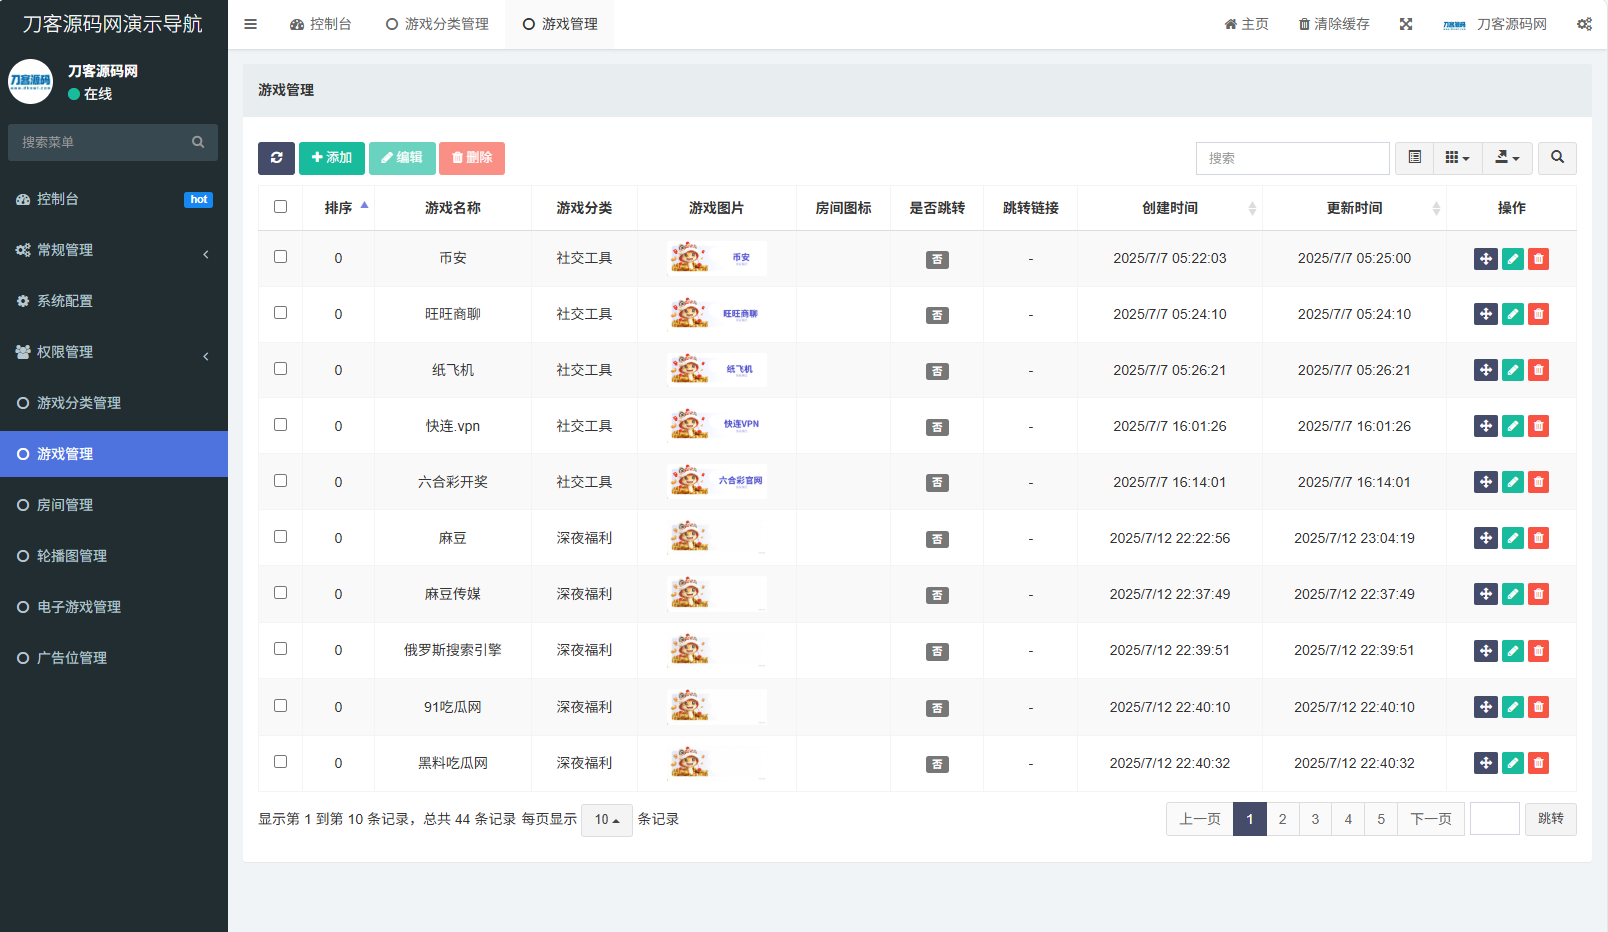Click the 删除 button above the table
The height and width of the screenshot is (932, 1608).
472,158
